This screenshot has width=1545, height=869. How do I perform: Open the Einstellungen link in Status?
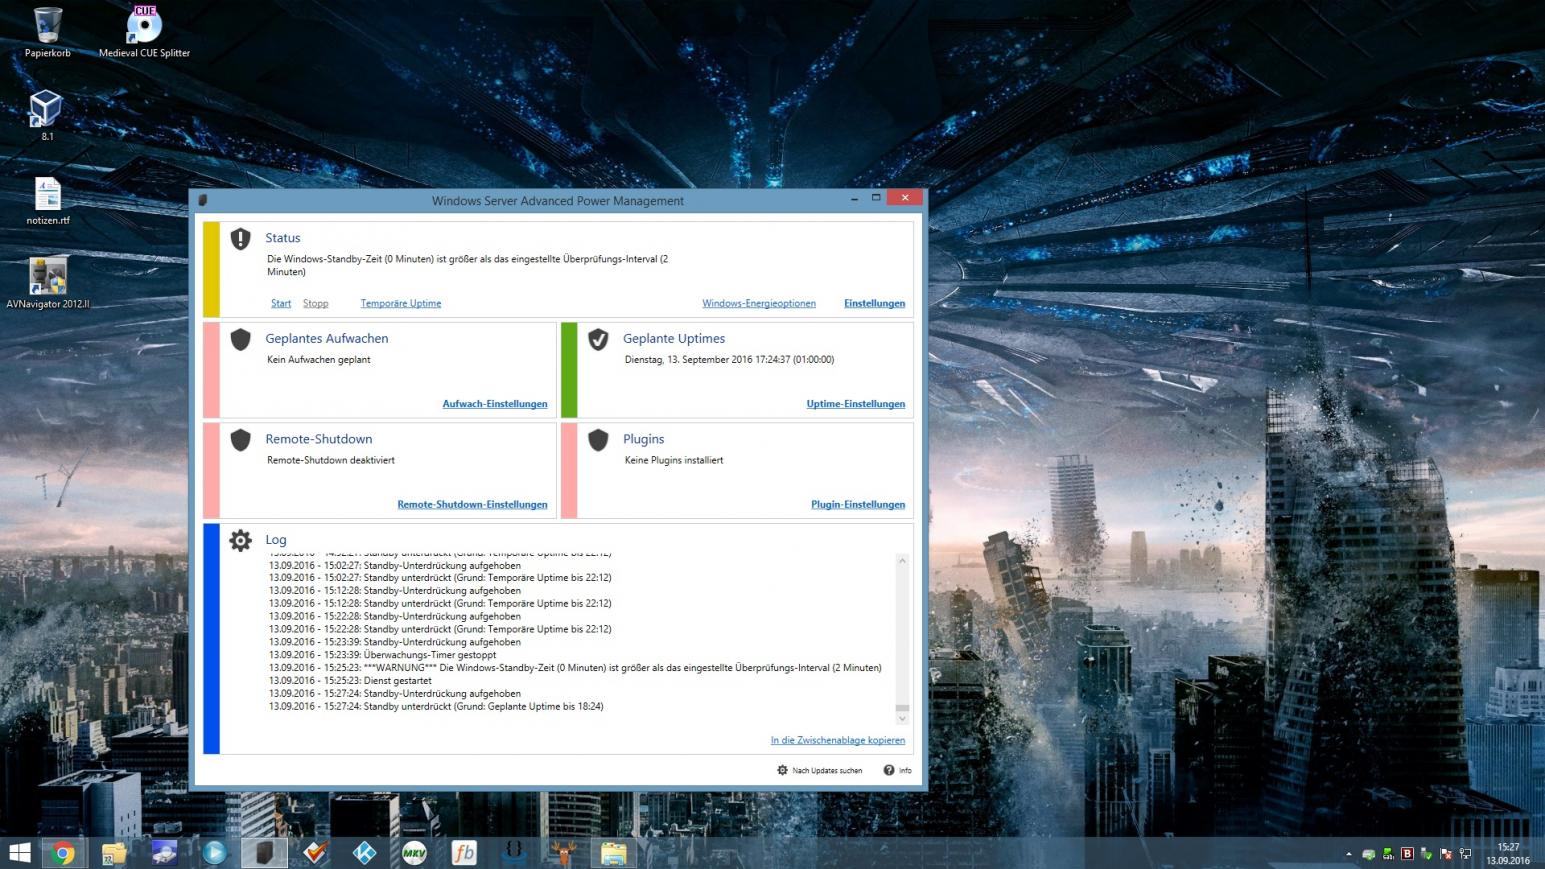874,303
